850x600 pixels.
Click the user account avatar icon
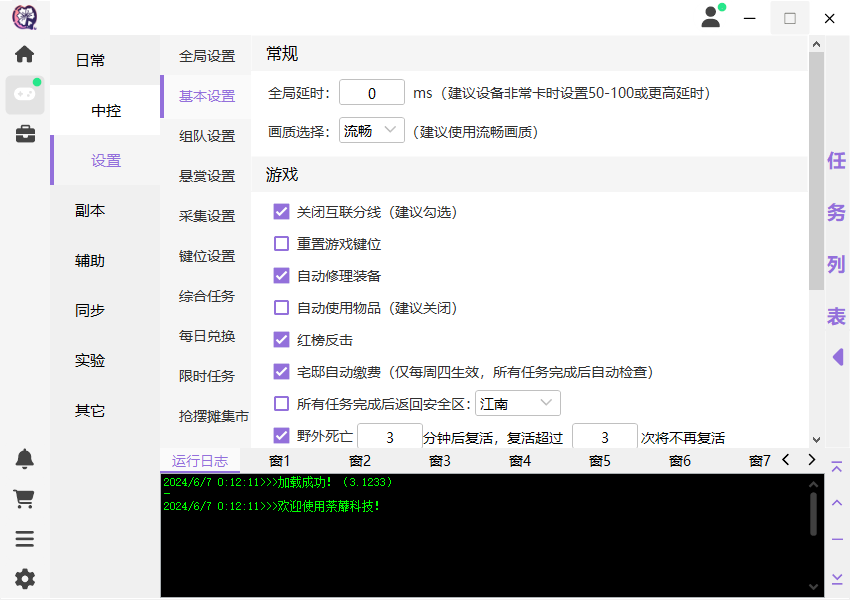711,17
